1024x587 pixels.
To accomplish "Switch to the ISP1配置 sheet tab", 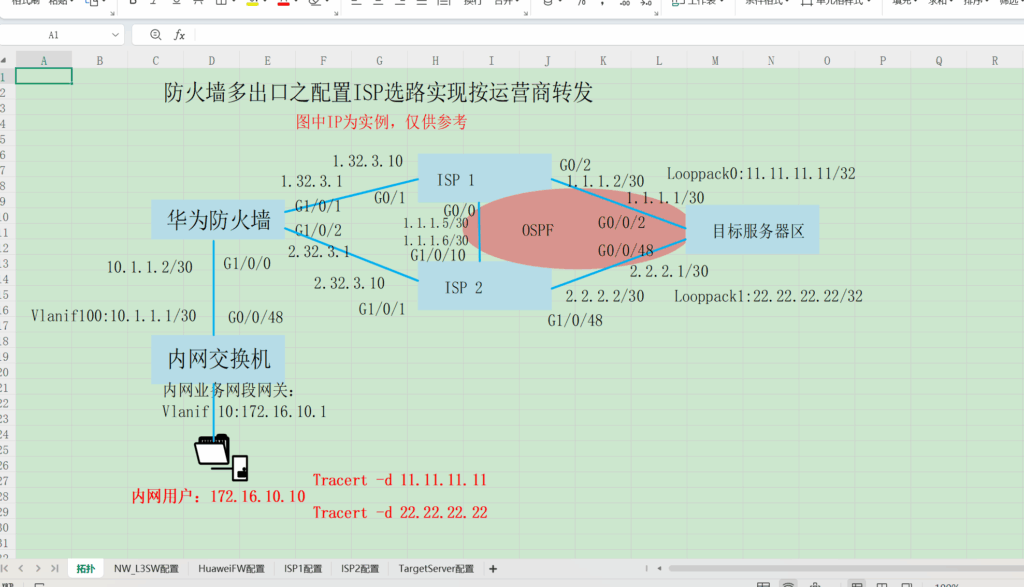I will pos(302,568).
